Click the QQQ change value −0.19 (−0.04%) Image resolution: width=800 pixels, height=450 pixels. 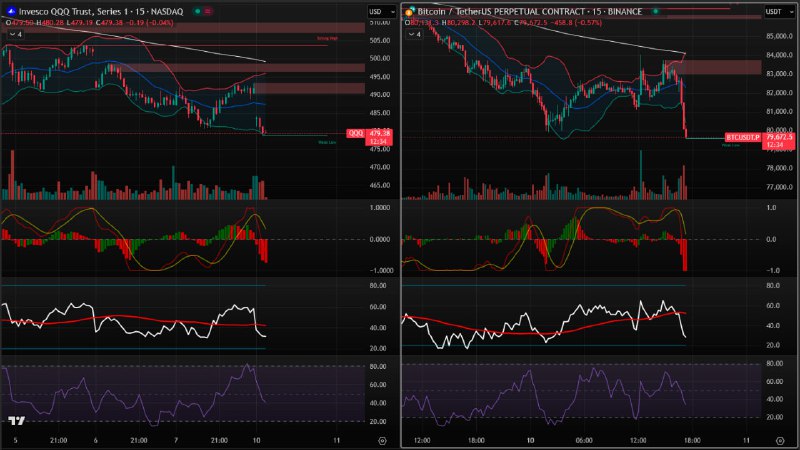coord(149,22)
